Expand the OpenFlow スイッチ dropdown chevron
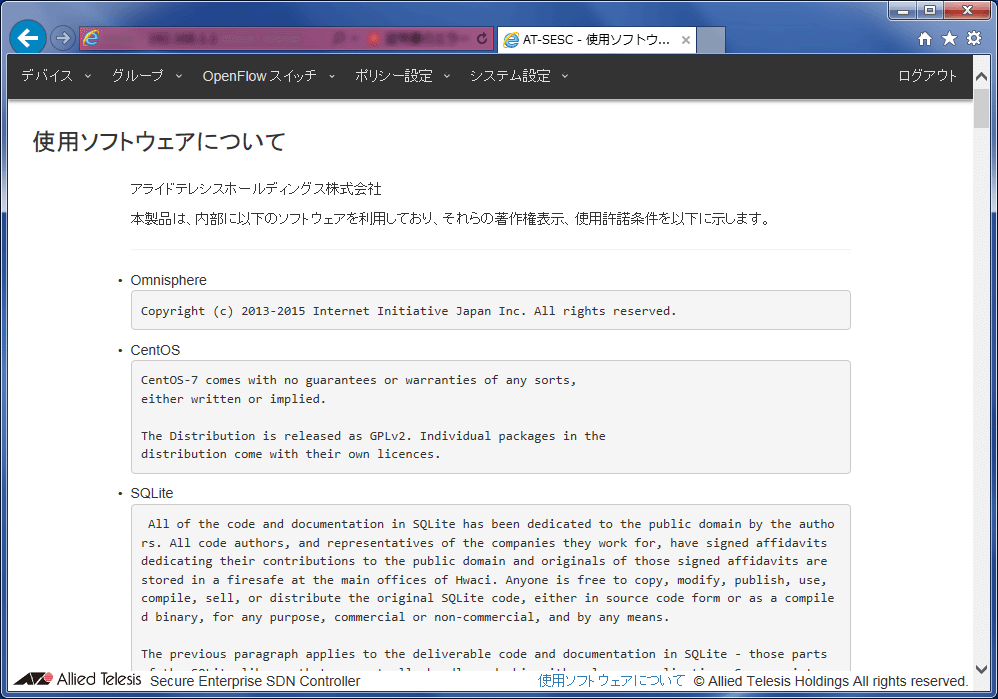 click(332, 76)
